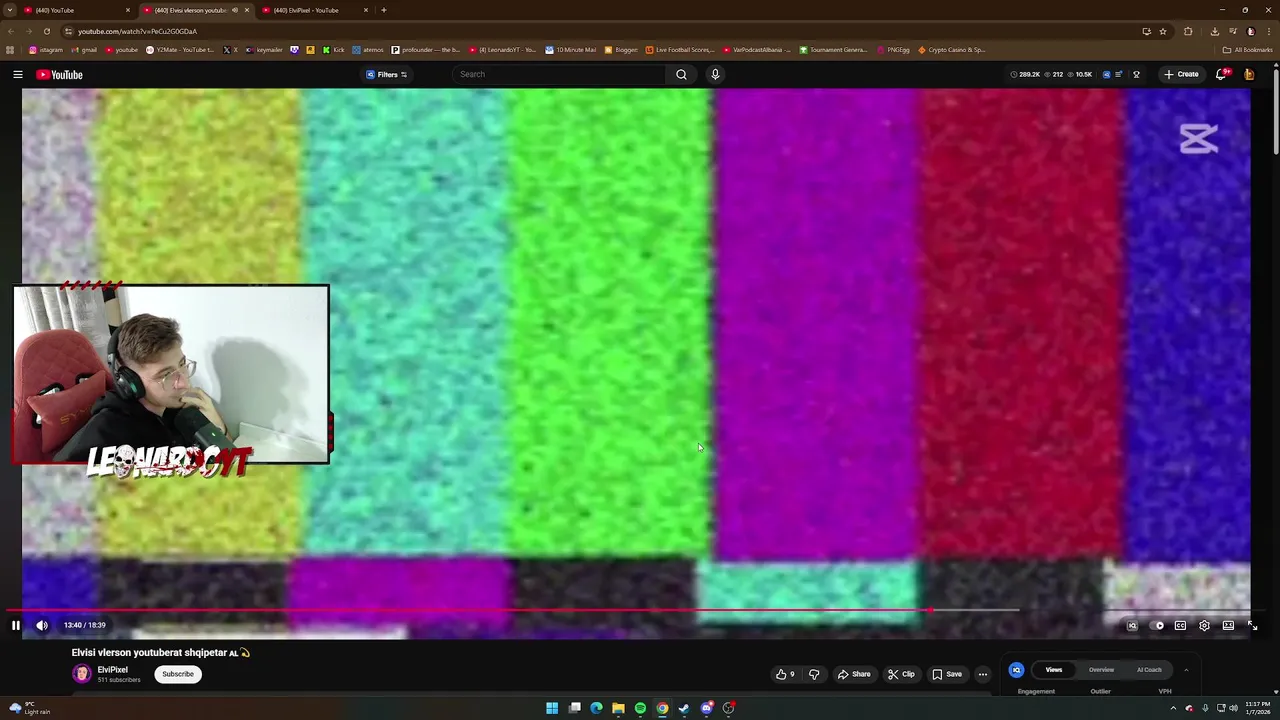Click the magnifier search button
This screenshot has height=720, width=1280.
681,74
